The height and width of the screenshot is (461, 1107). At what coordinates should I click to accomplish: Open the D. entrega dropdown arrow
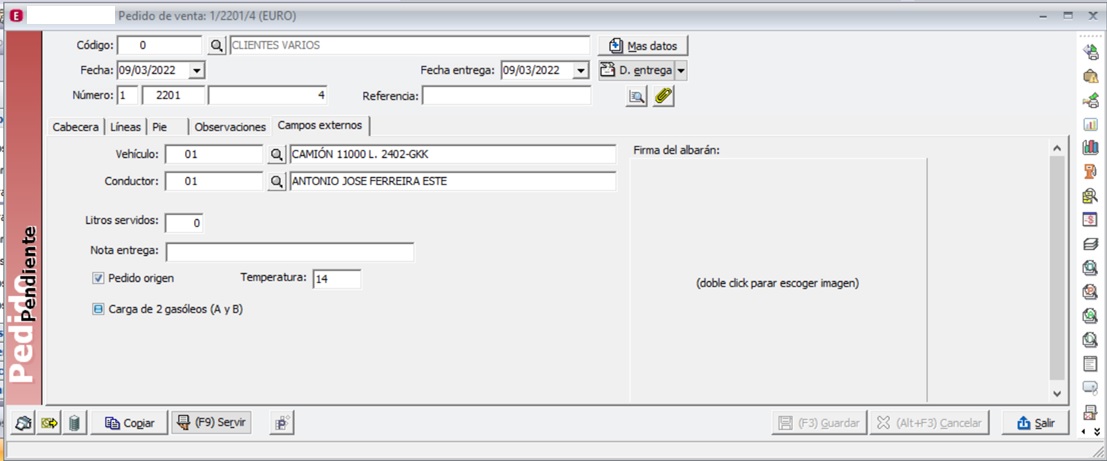[681, 71]
